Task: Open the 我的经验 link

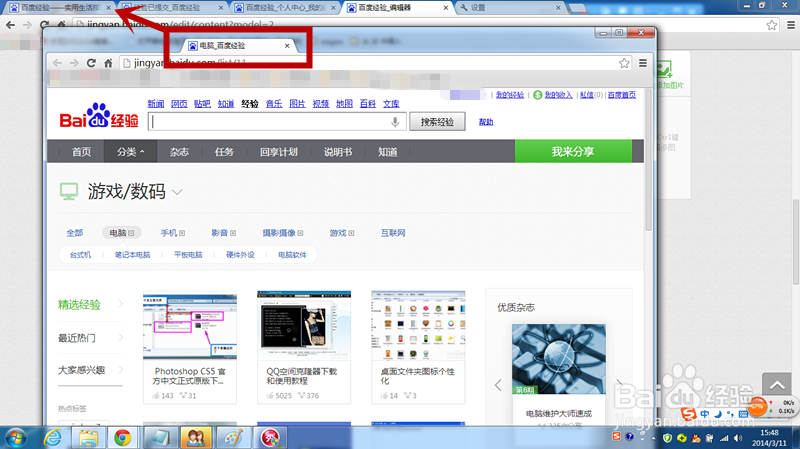Action: (510, 95)
